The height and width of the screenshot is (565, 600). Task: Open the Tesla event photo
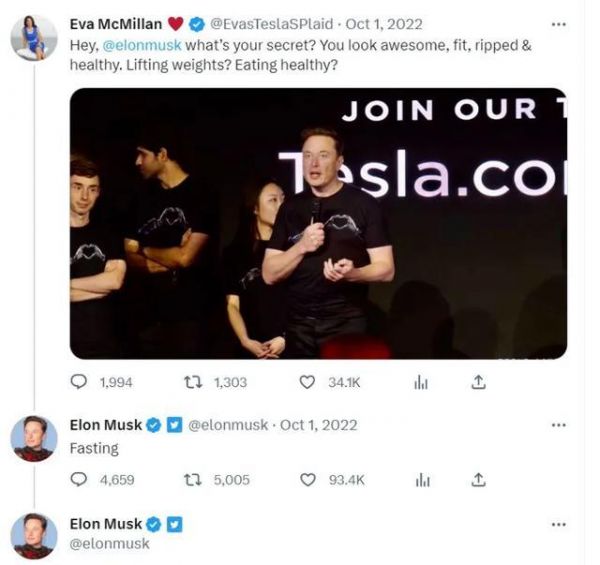click(318, 223)
